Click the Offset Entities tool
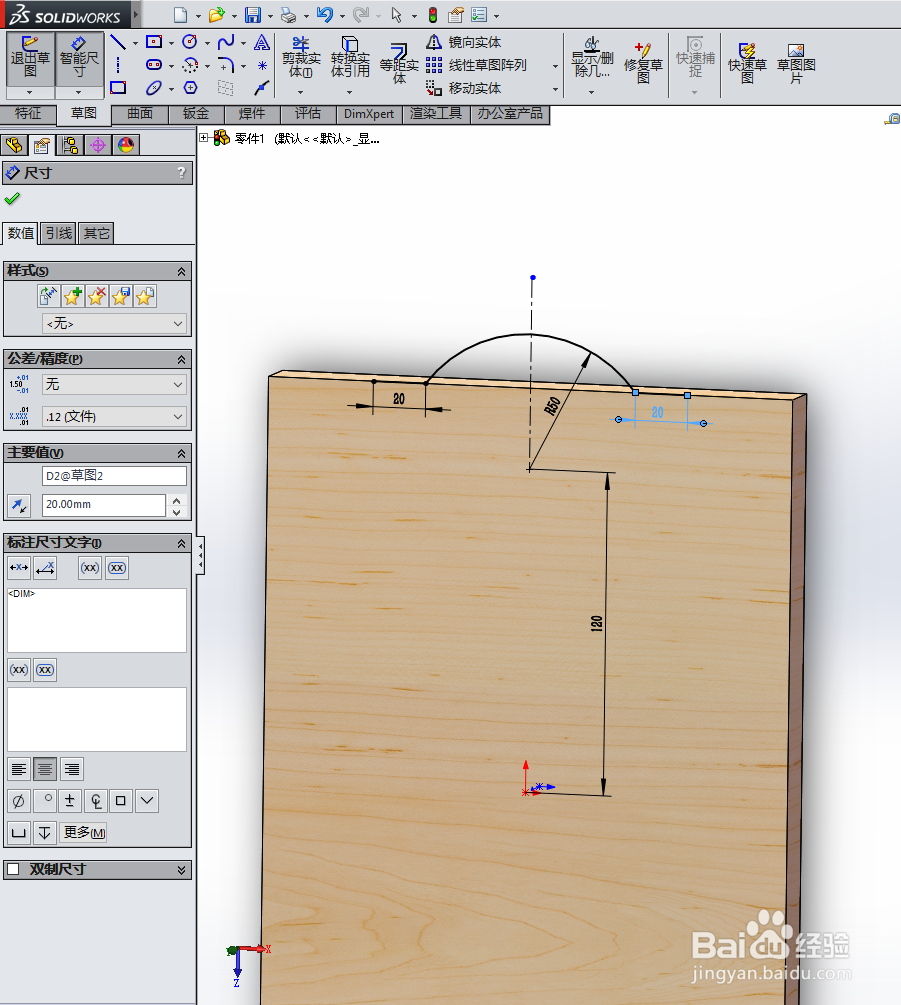This screenshot has width=901, height=1005. tap(398, 60)
